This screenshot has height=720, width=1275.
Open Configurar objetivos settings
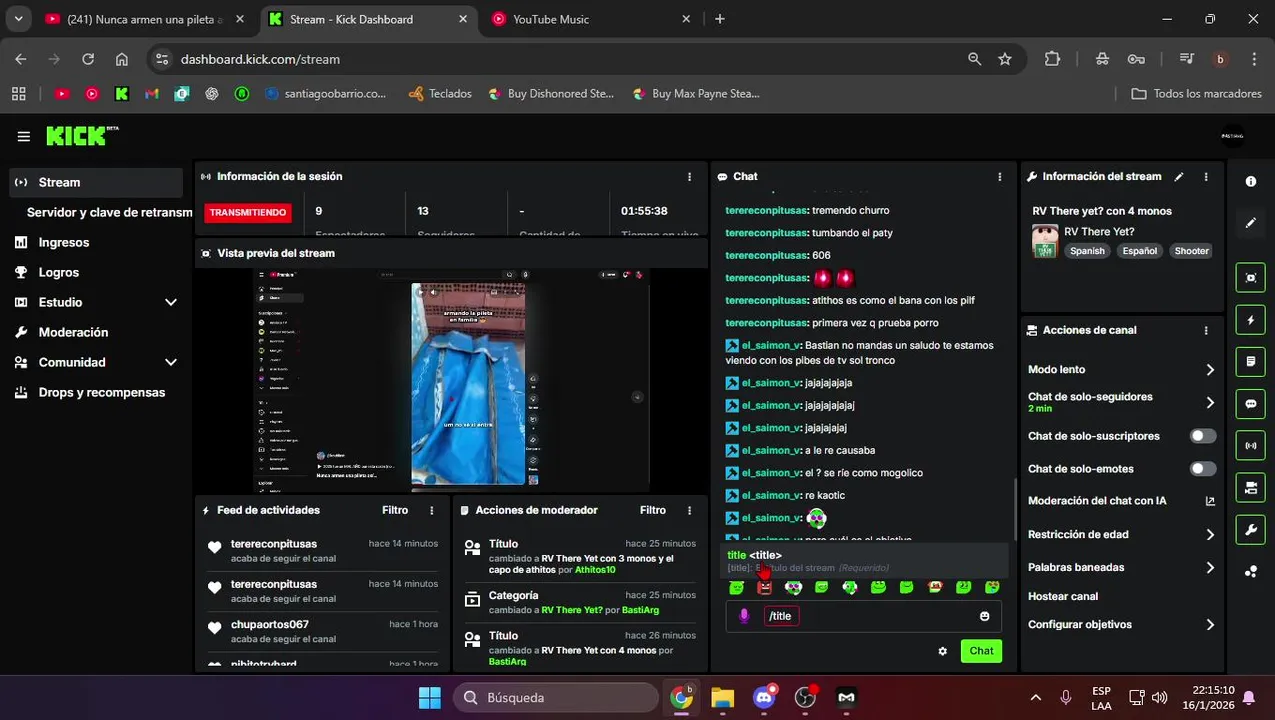1121,624
